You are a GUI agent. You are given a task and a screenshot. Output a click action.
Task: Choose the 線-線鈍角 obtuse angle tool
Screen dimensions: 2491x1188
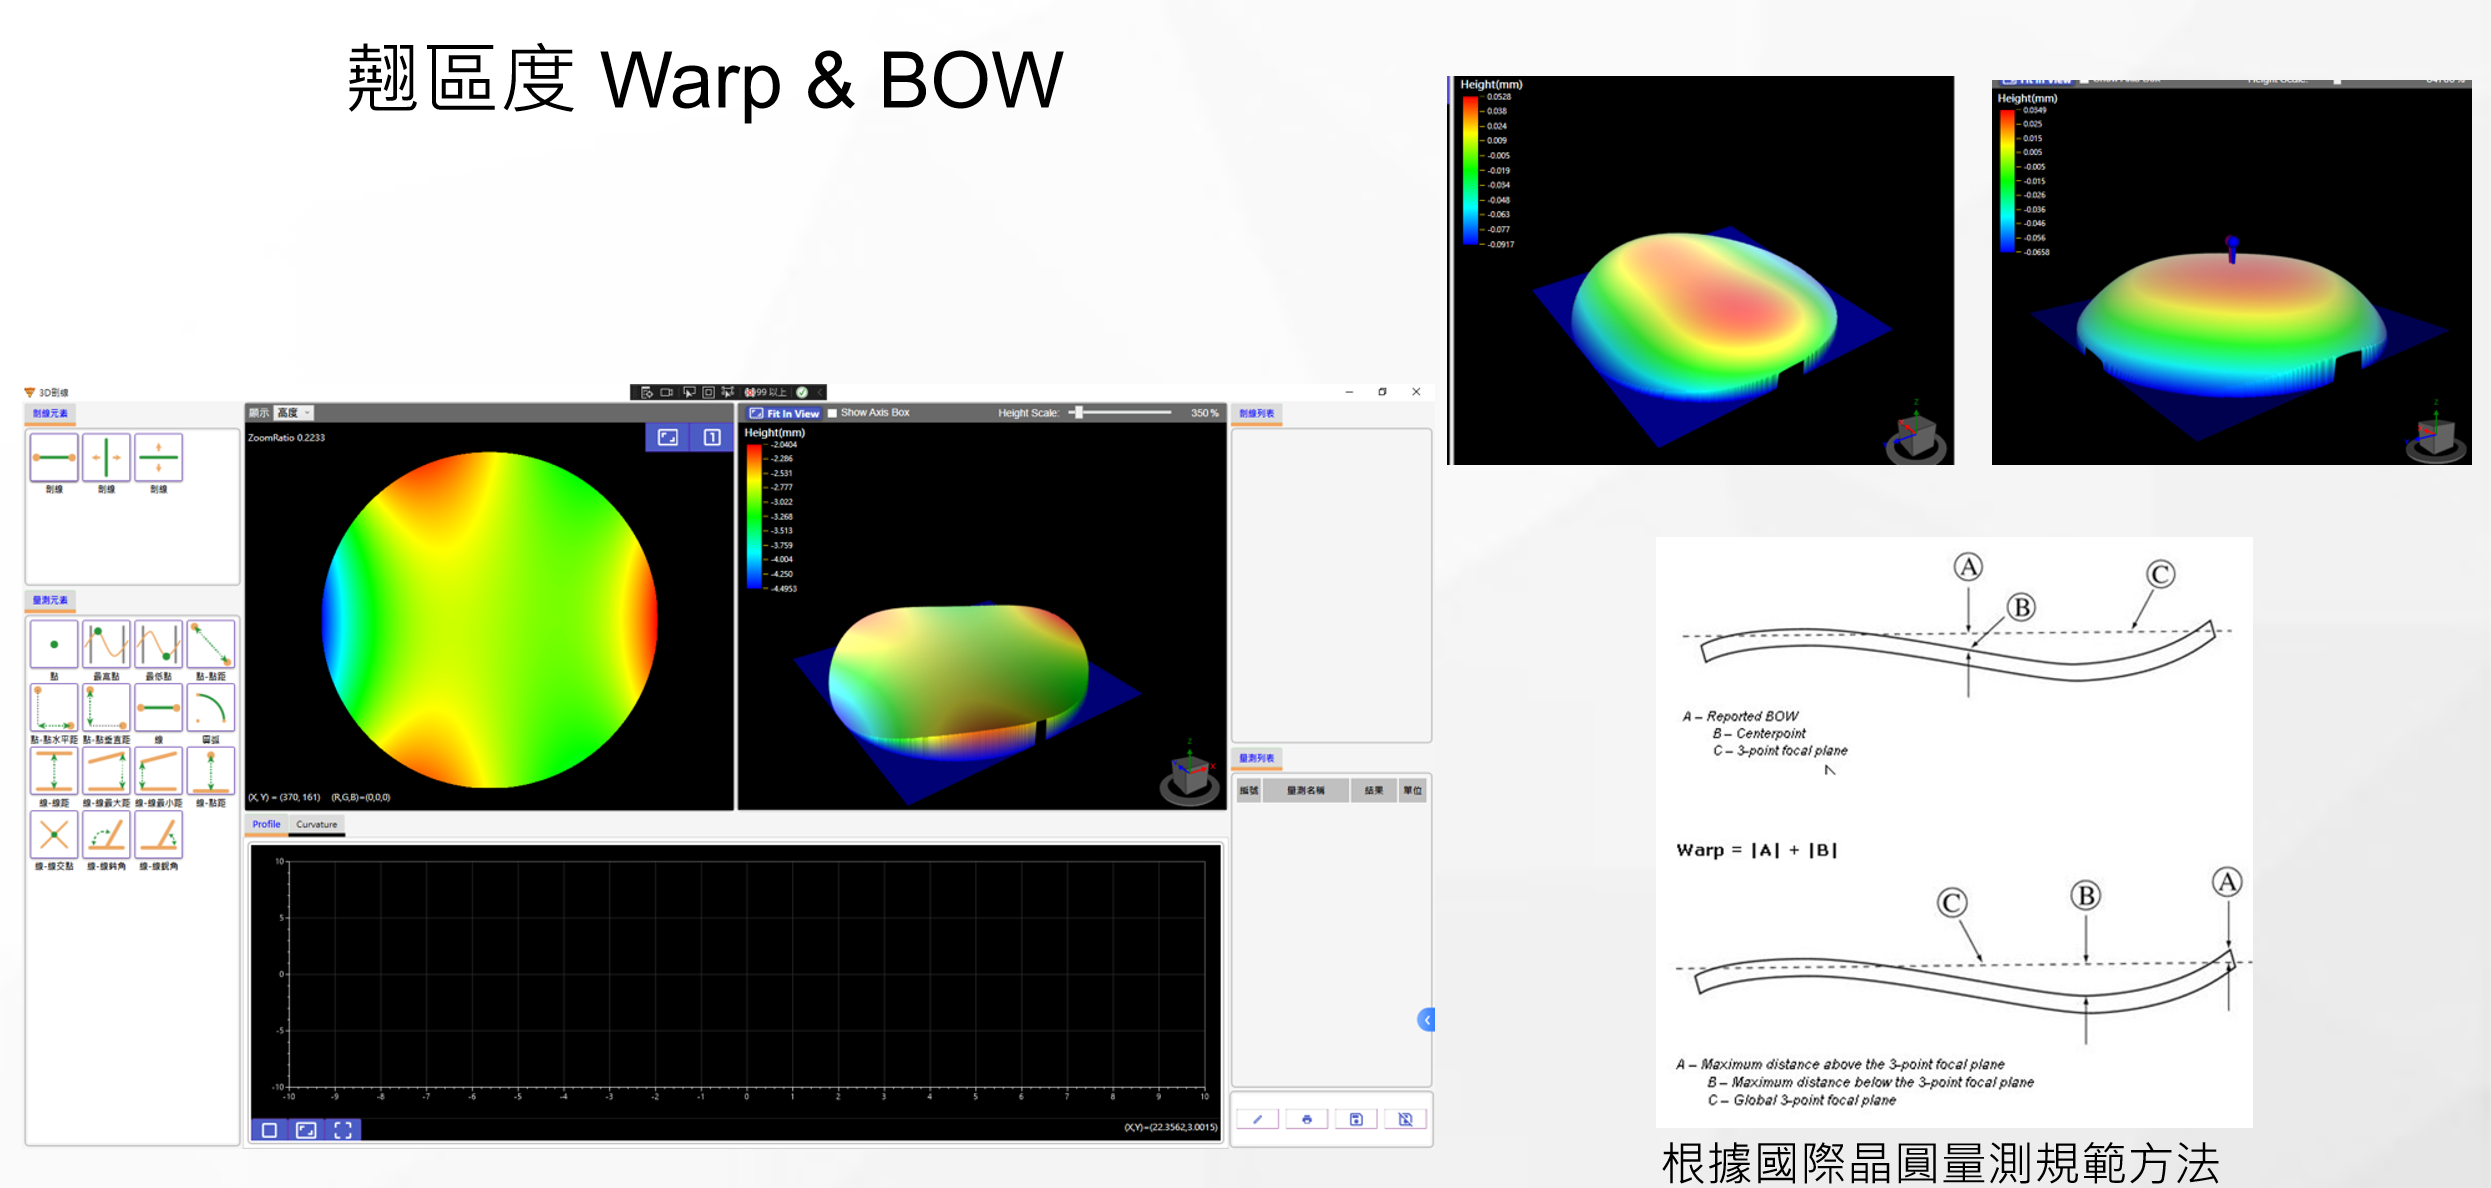(x=106, y=834)
